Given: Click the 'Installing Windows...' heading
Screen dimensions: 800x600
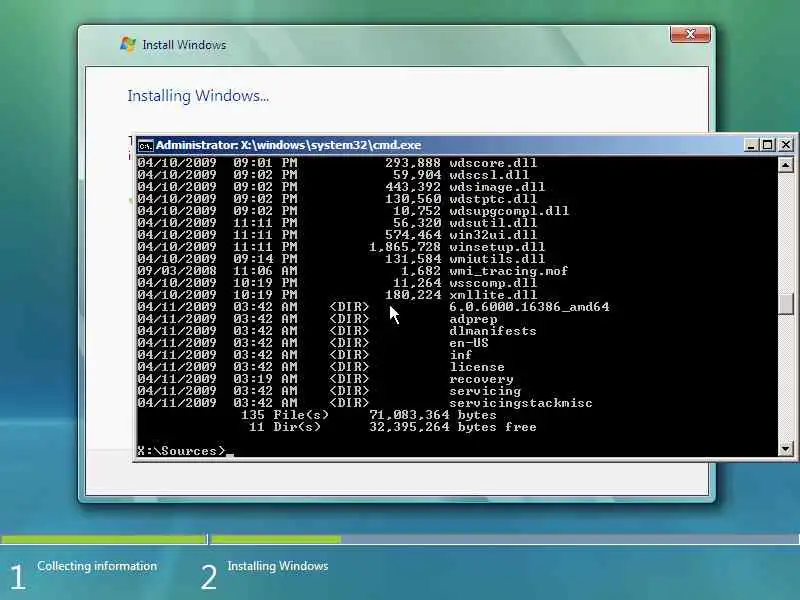Looking at the screenshot, I should tap(198, 95).
